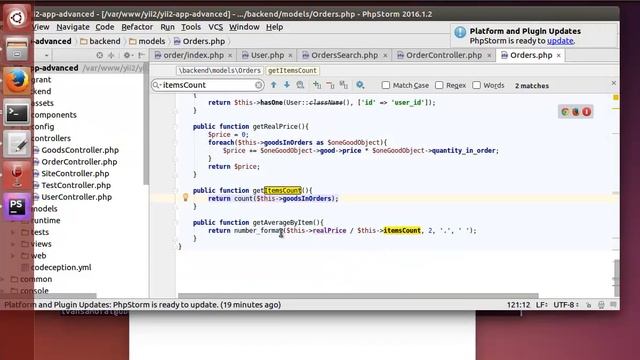
Task: Click the update link in notification
Action: click(x=560, y=41)
